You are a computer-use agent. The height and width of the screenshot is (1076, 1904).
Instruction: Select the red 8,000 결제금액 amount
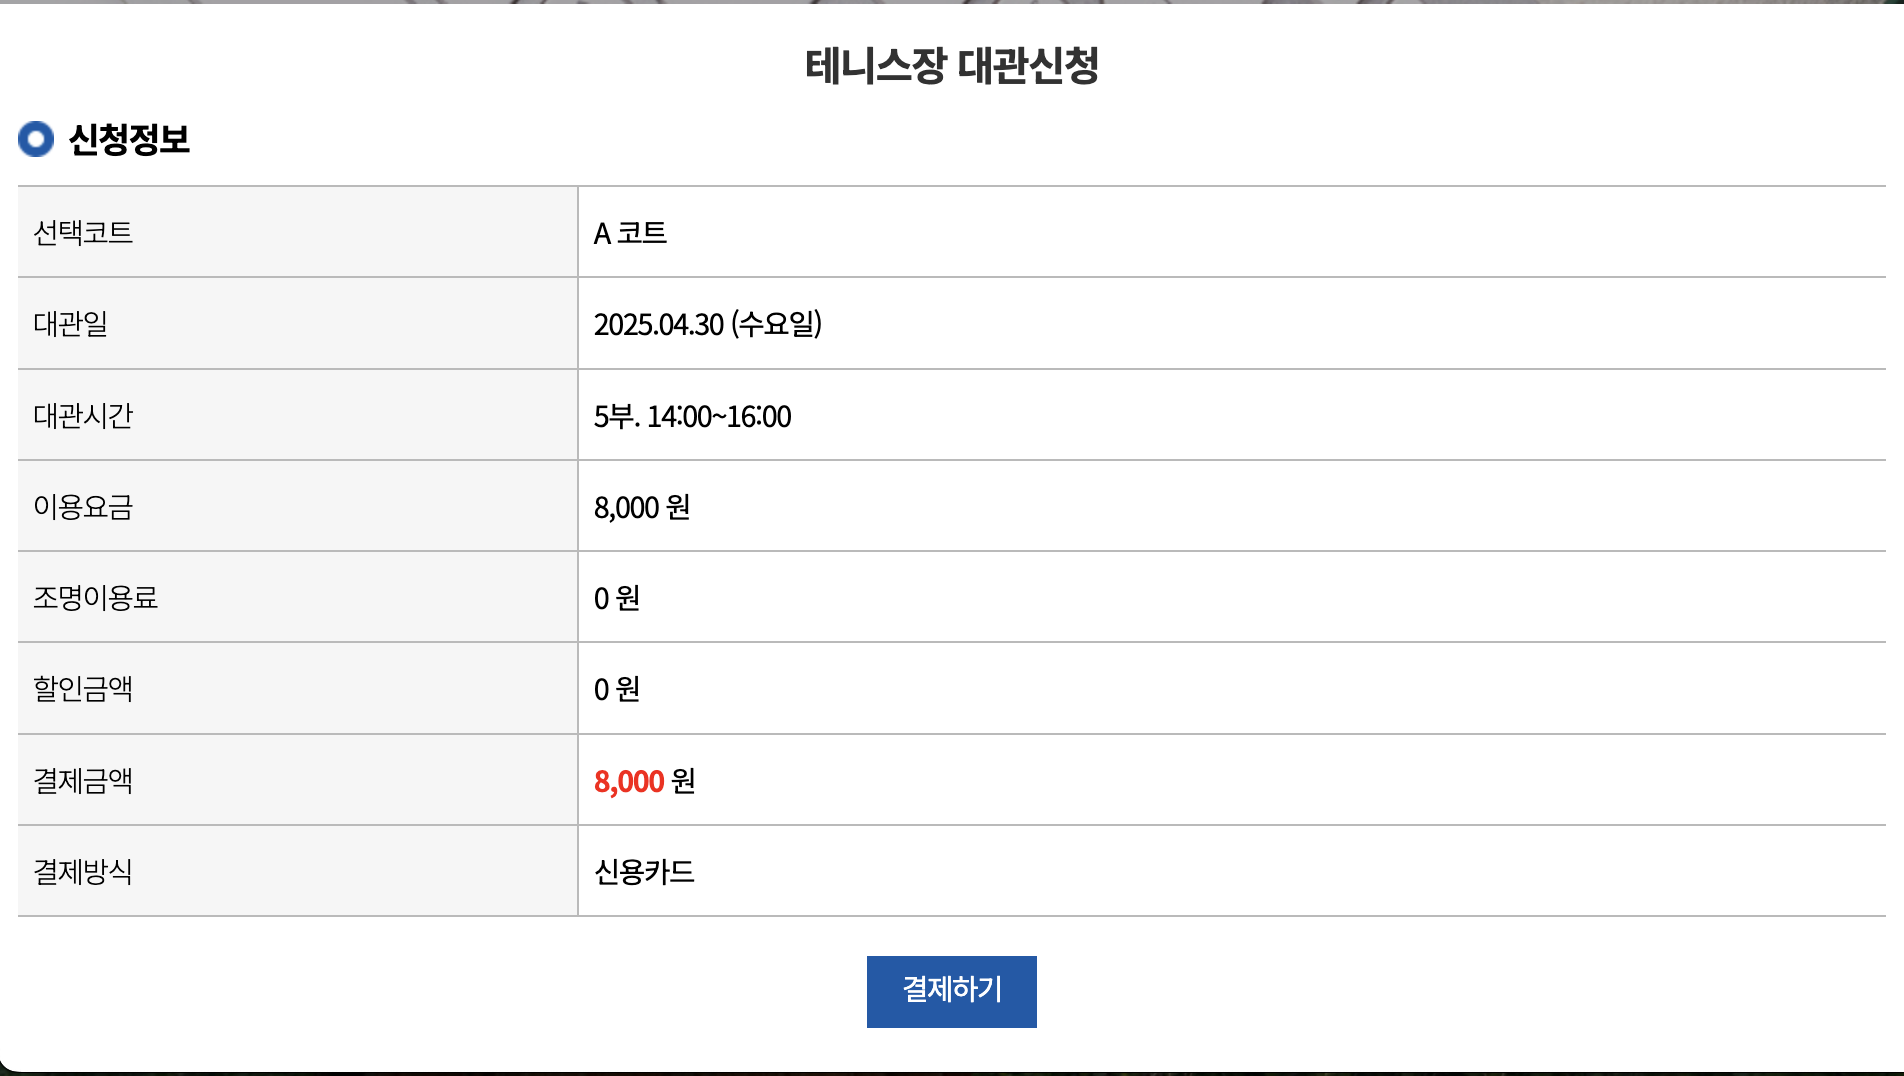click(x=629, y=781)
